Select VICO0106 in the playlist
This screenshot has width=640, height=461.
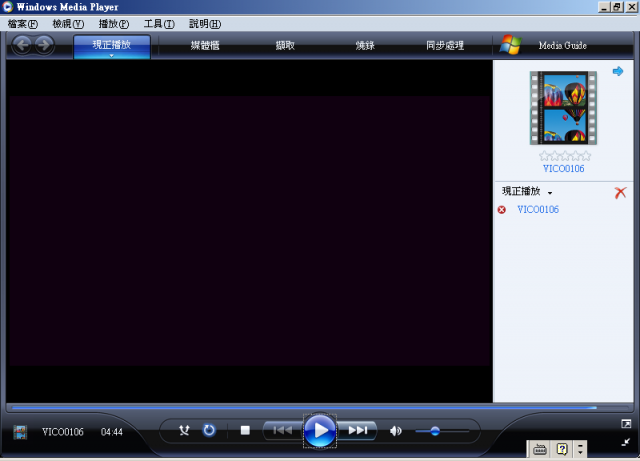(538, 209)
